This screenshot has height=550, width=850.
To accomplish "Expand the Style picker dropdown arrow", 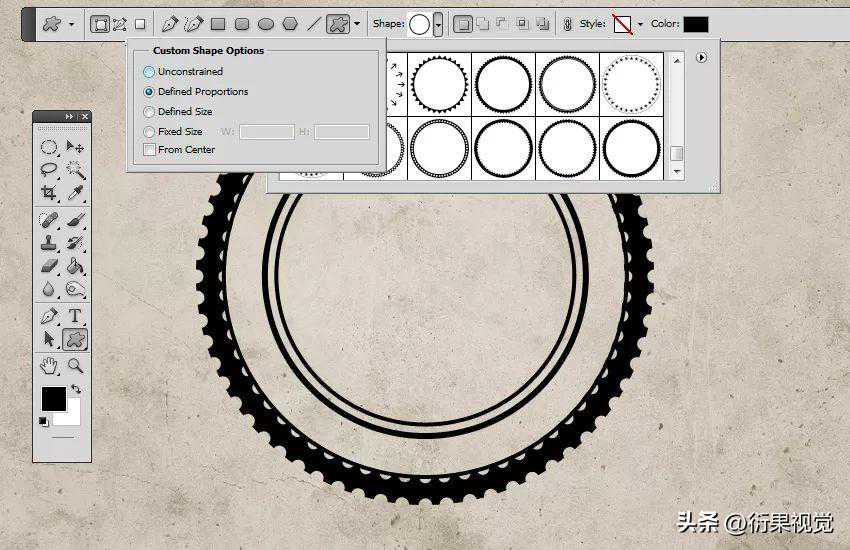I will point(640,24).
